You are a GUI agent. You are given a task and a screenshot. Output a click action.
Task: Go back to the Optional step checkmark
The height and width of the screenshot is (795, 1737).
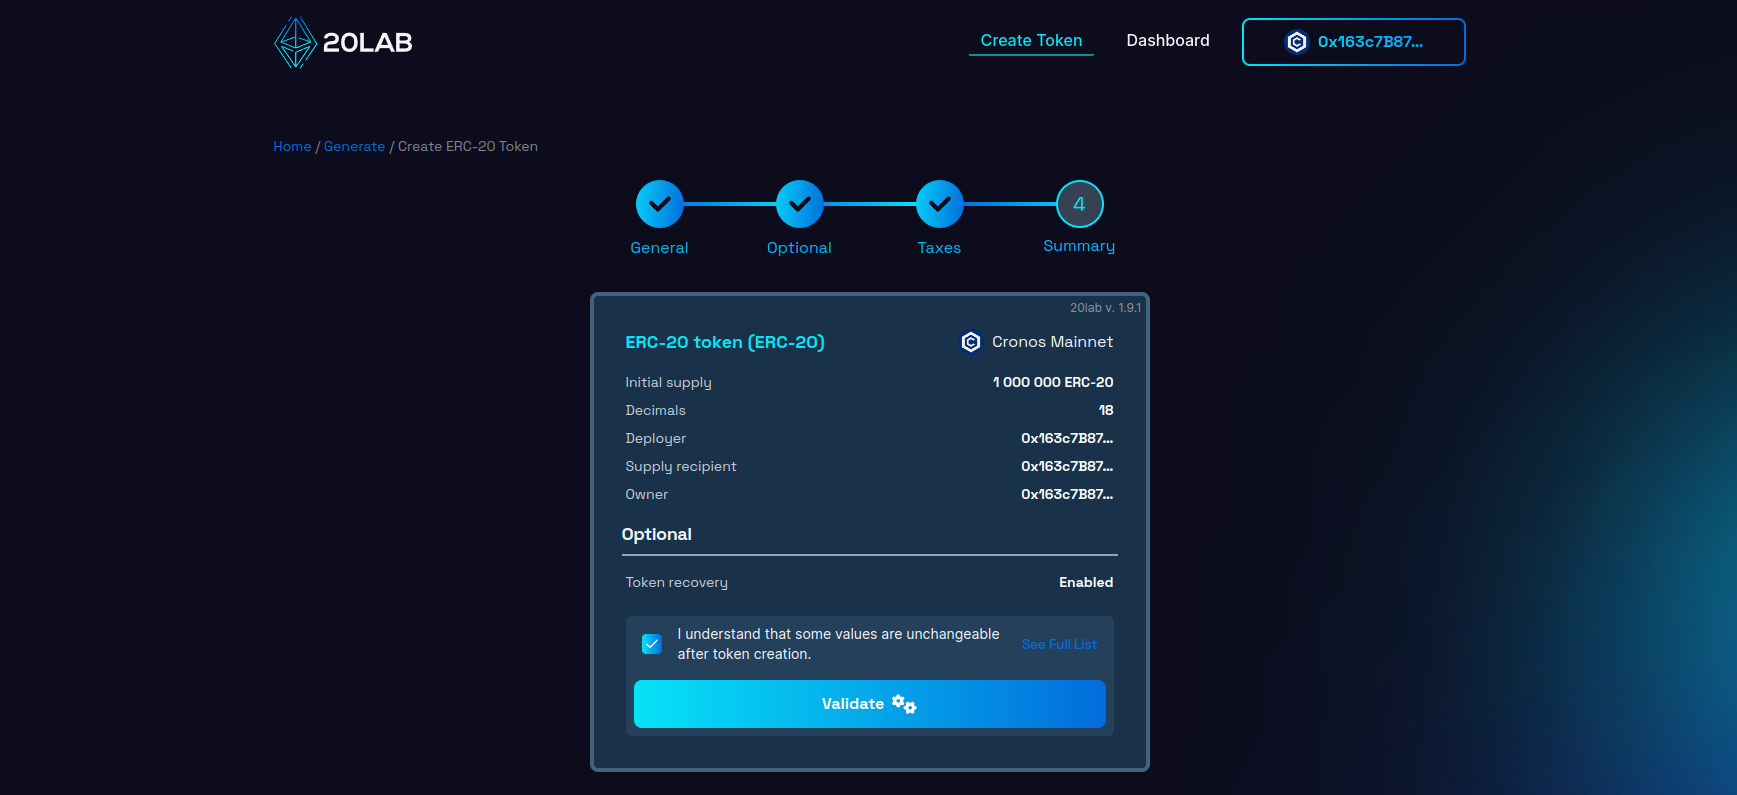(x=800, y=204)
